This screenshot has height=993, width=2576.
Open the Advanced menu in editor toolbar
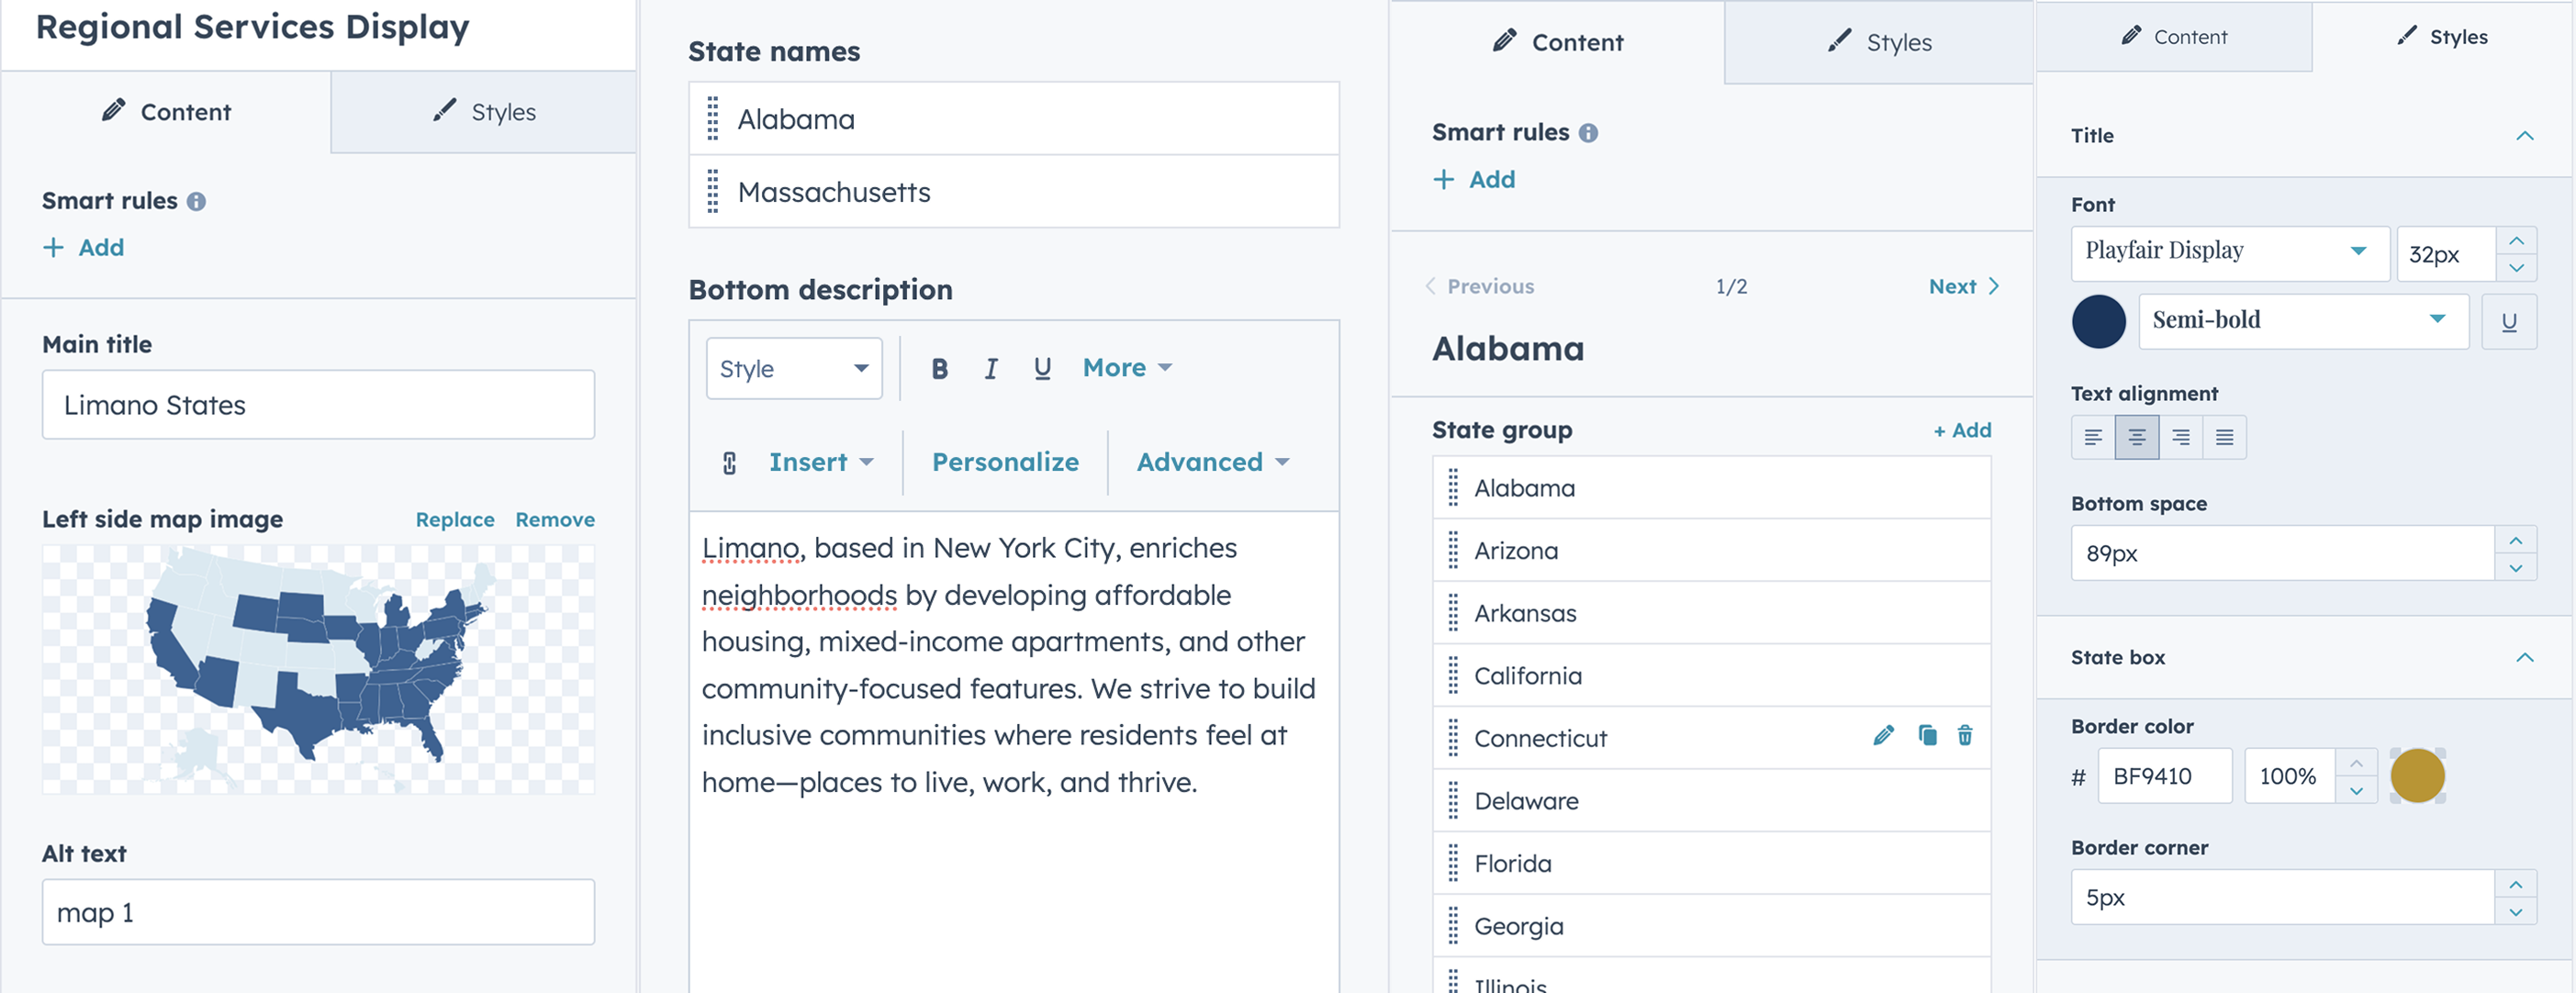click(1212, 462)
